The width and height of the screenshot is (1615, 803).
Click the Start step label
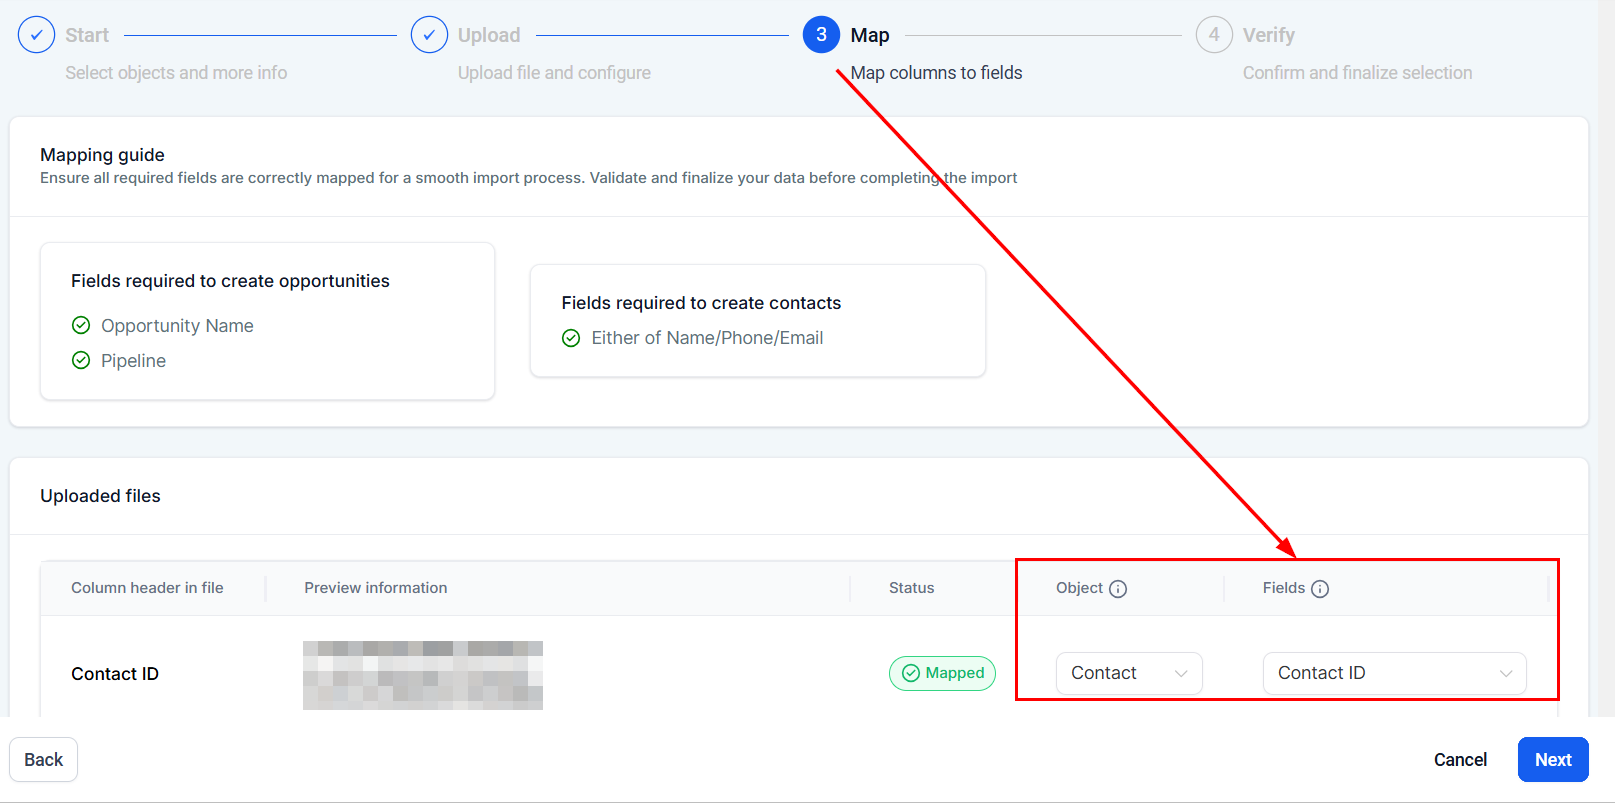tap(87, 35)
